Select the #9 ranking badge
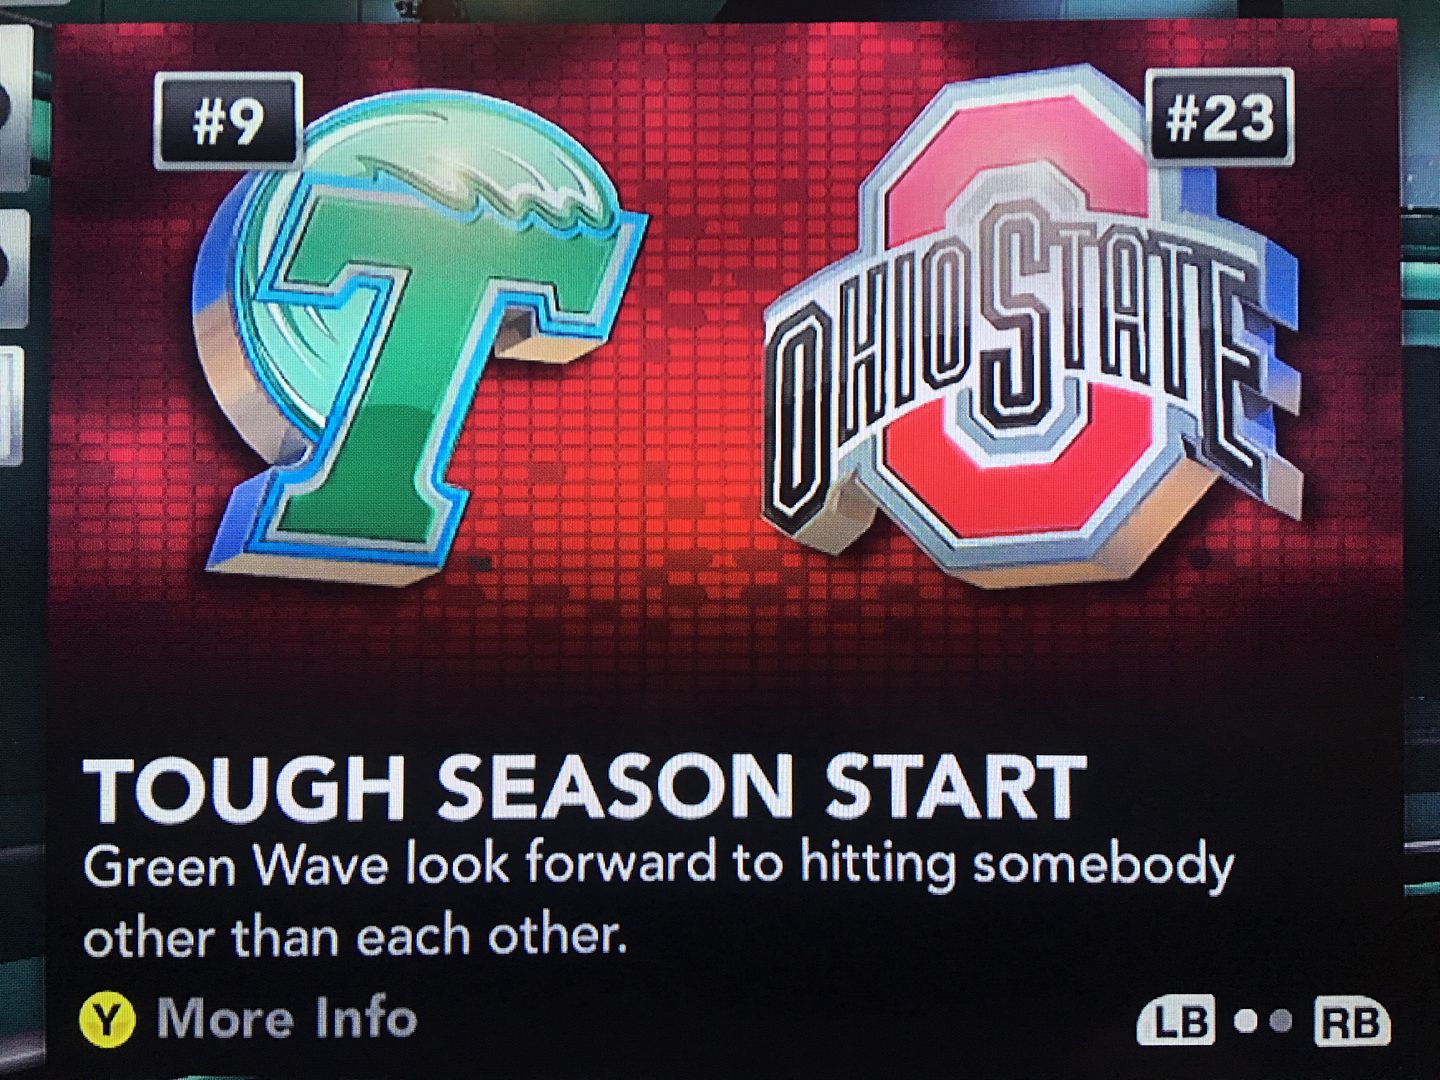1440x1080 pixels. [227, 122]
